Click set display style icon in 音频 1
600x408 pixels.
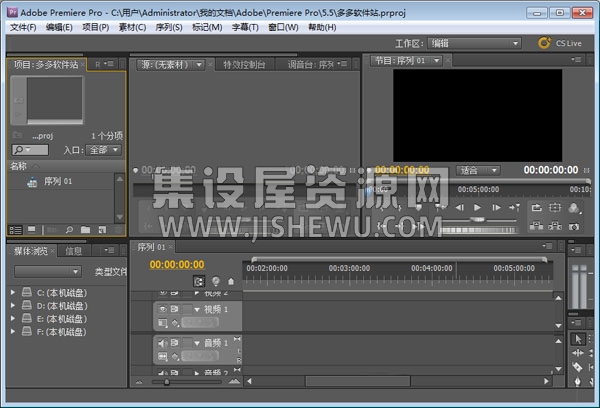tap(163, 357)
